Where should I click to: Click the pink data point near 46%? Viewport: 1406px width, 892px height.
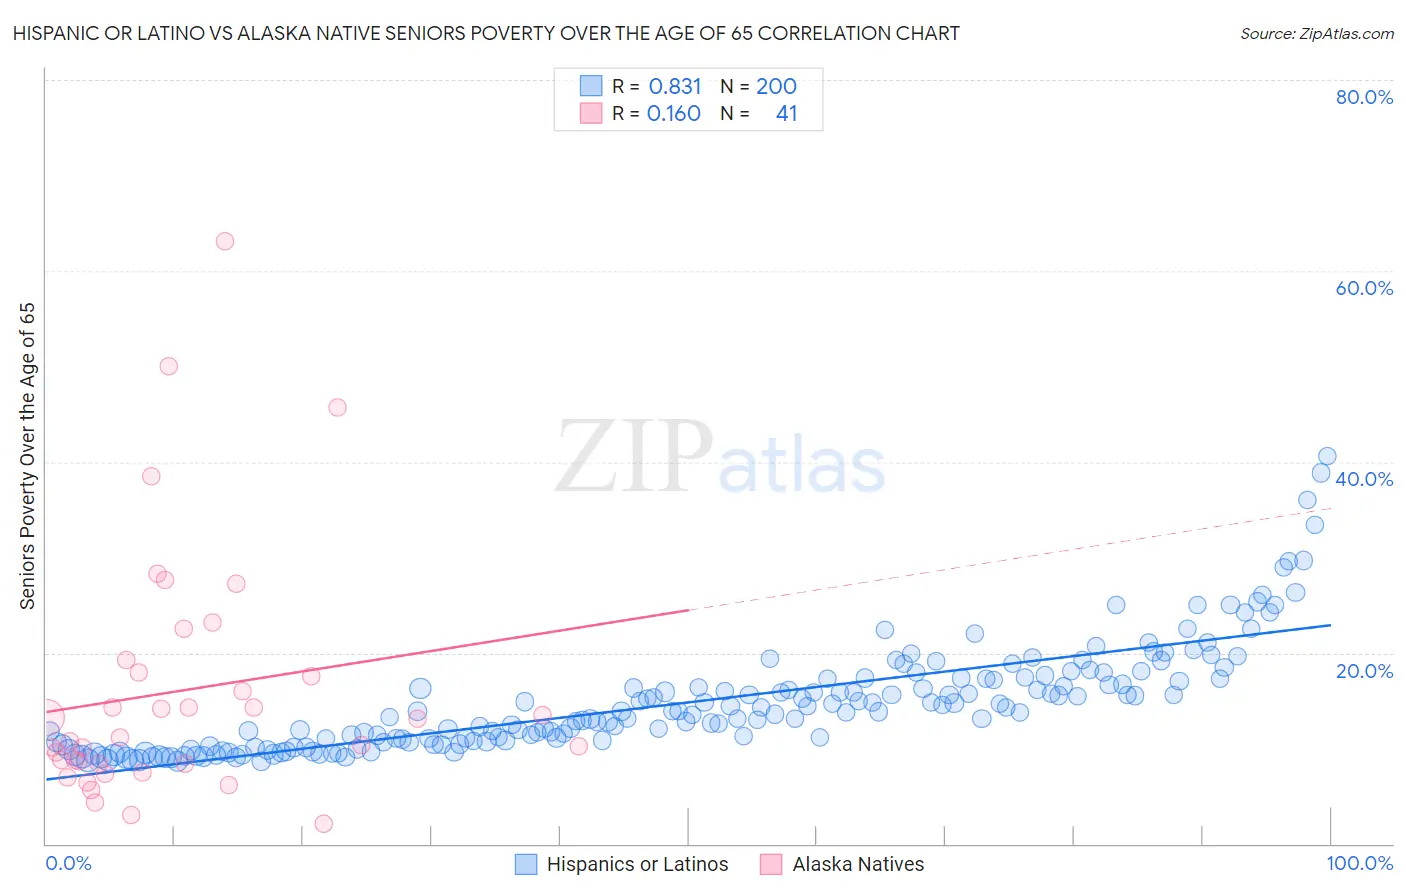[337, 407]
